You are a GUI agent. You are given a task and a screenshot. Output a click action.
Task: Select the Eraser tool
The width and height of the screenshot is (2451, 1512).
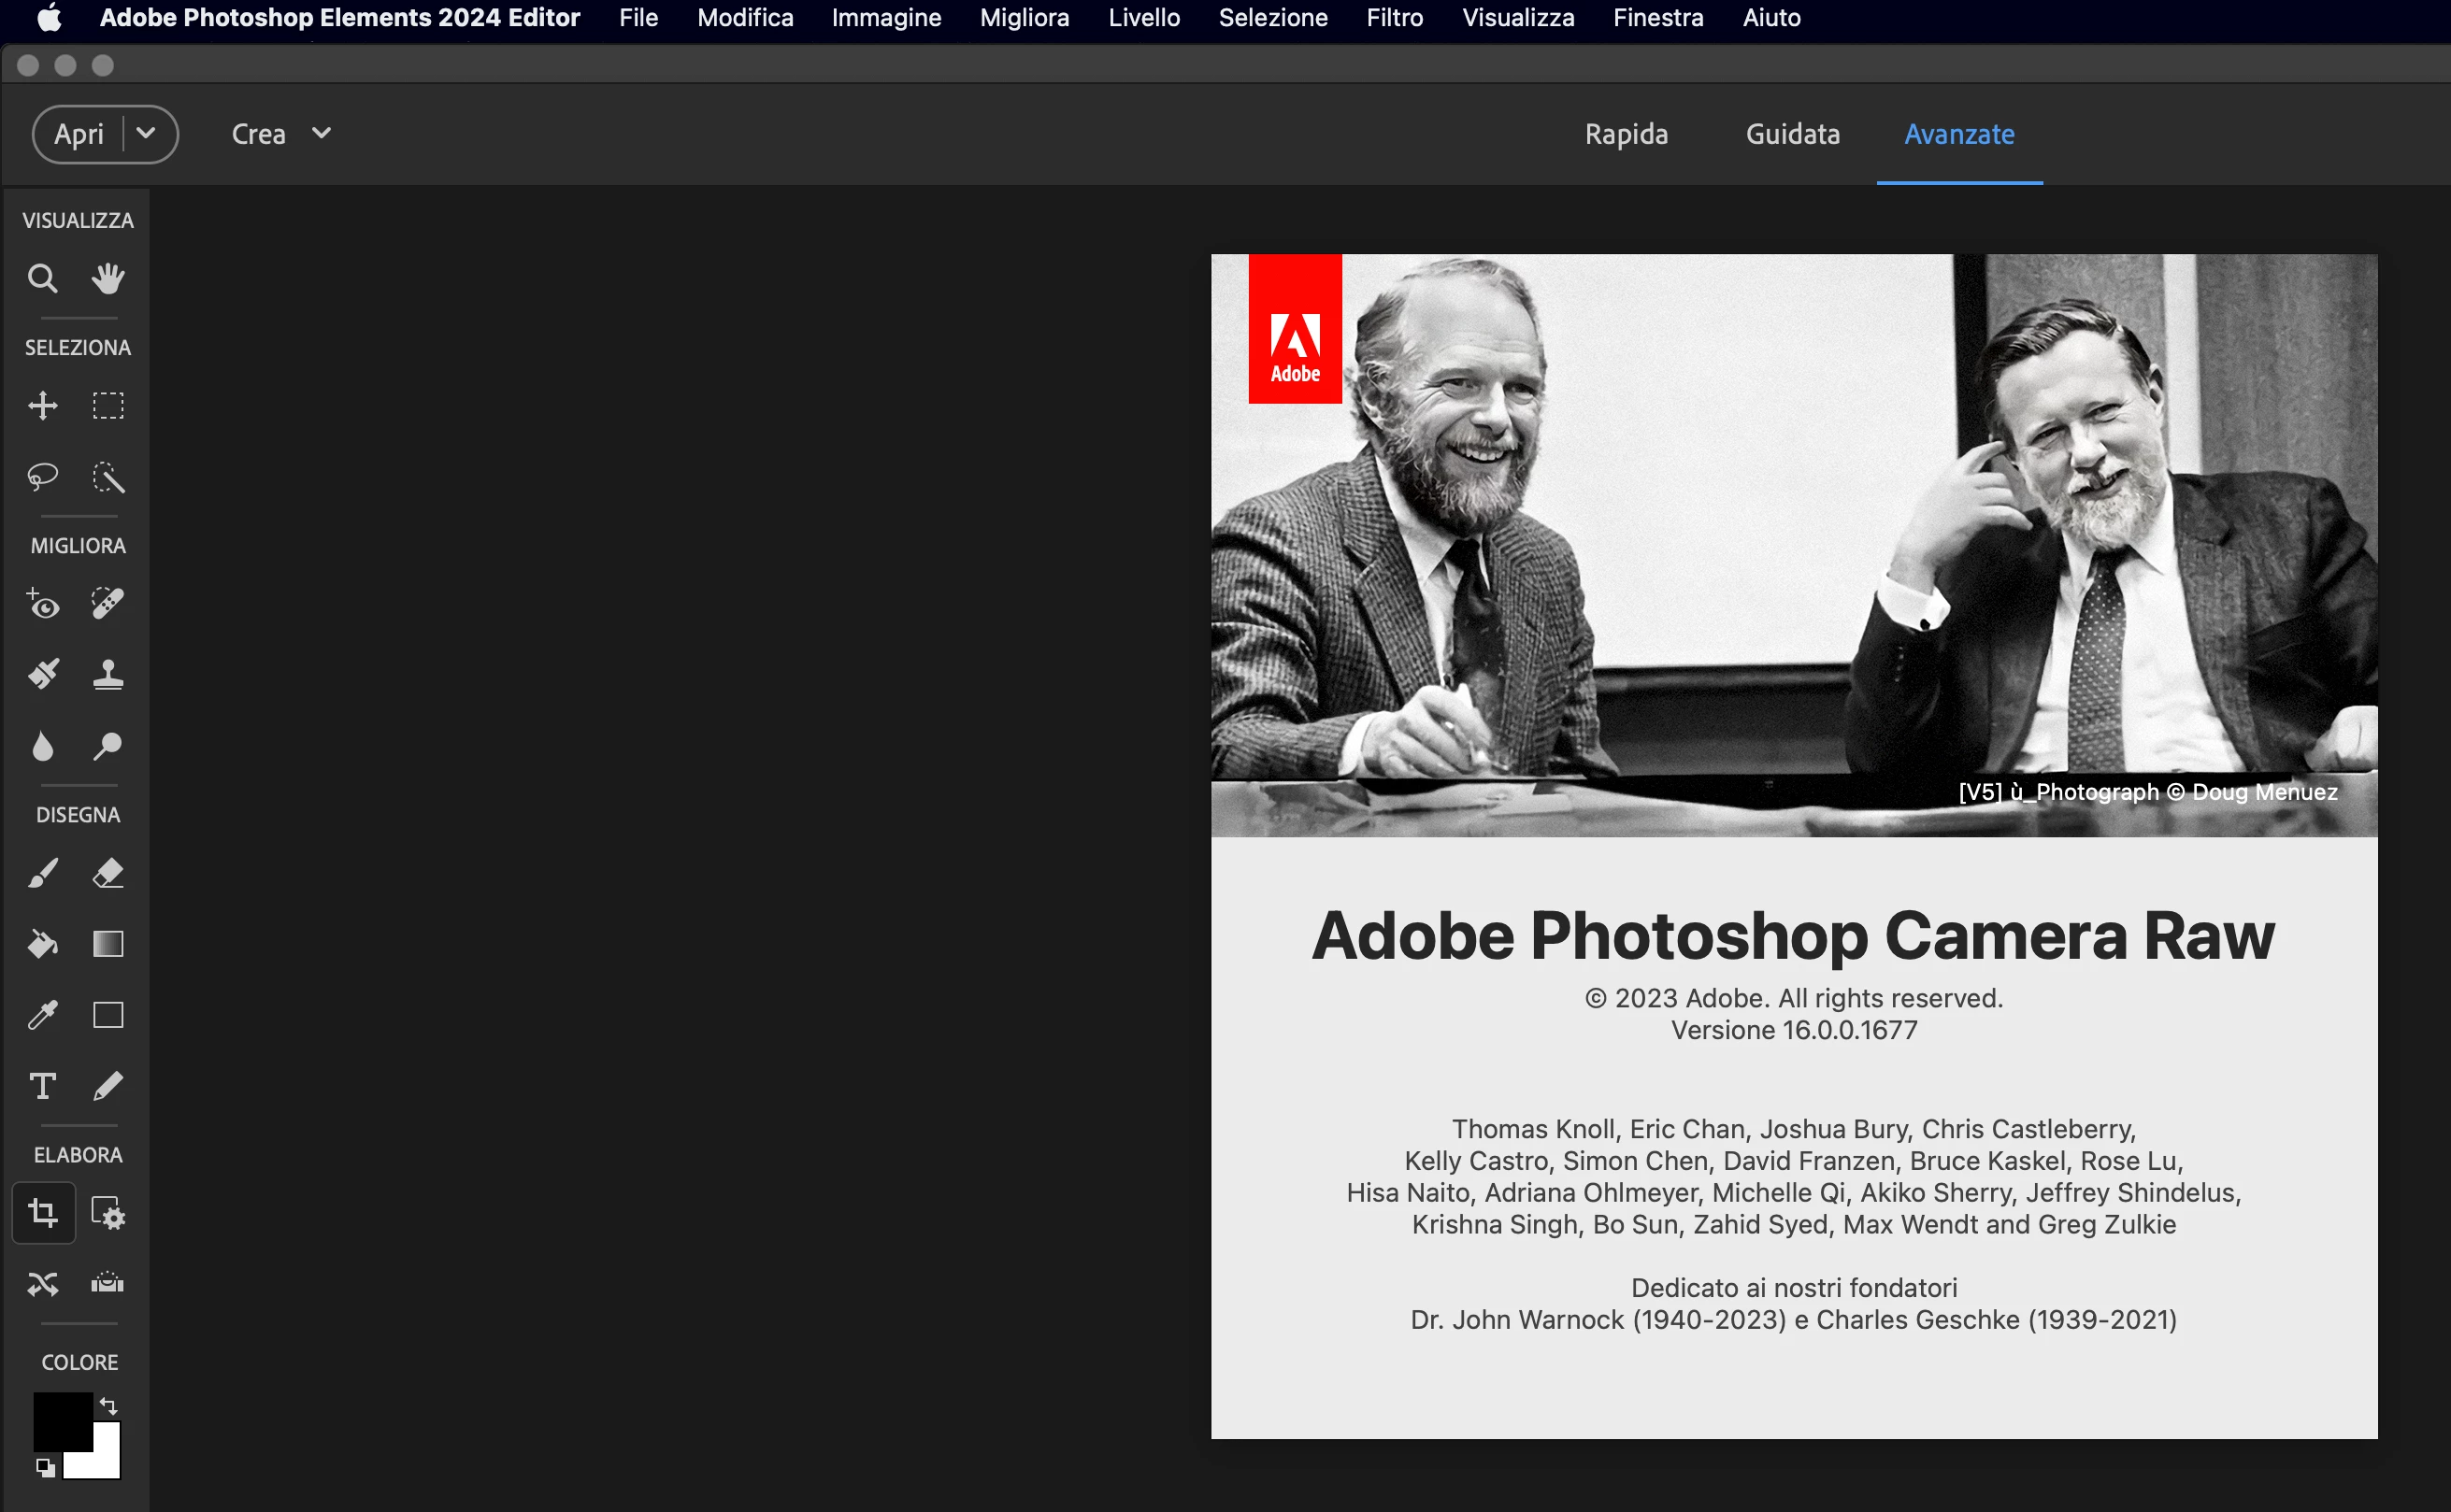[x=108, y=873]
